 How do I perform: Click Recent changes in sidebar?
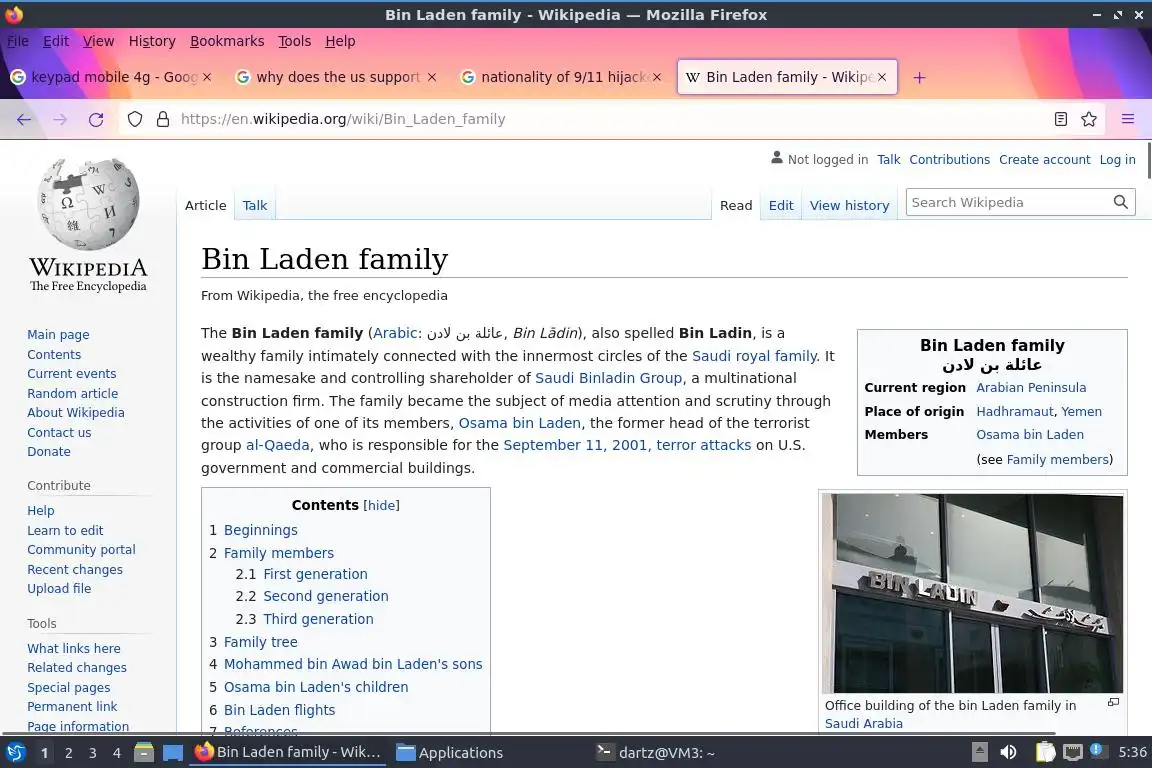coord(75,570)
